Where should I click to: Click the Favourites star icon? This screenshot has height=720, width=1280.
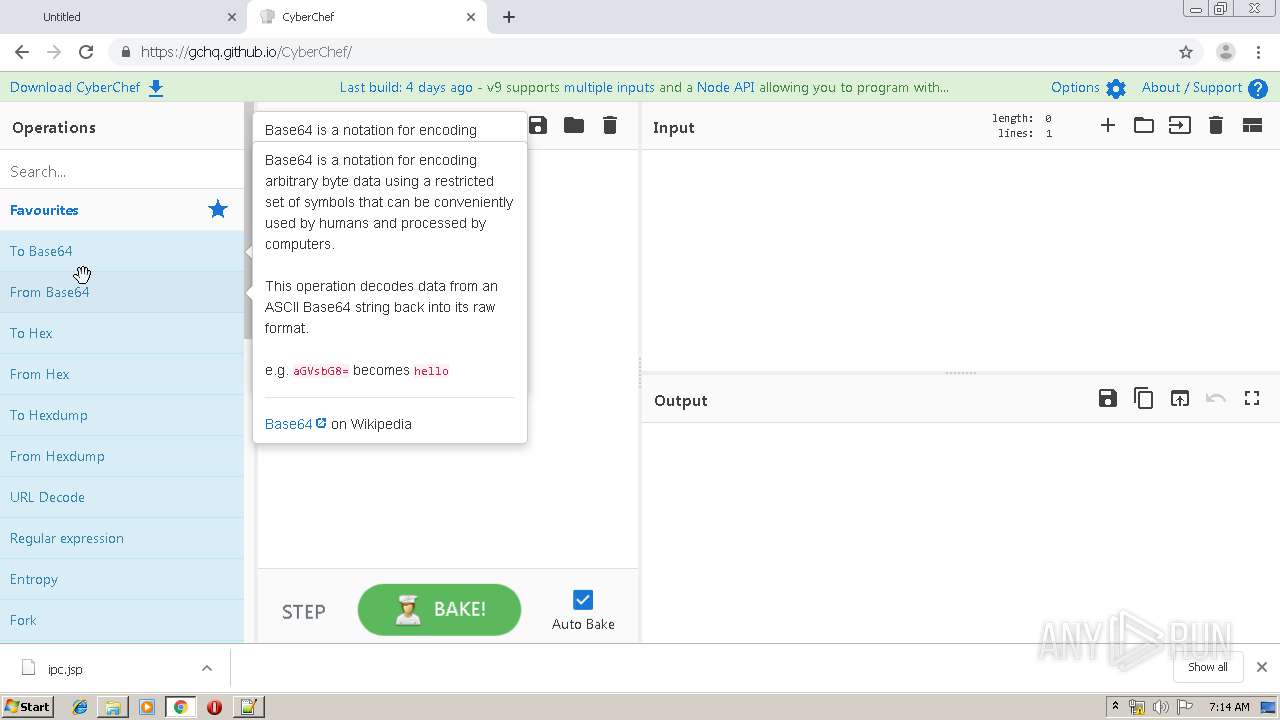218,209
